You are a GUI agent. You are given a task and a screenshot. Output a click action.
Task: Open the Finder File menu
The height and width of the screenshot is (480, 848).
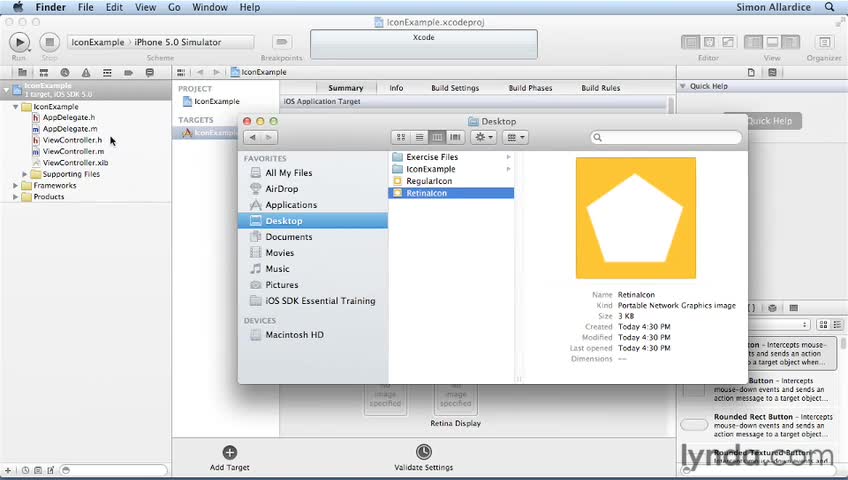85,7
